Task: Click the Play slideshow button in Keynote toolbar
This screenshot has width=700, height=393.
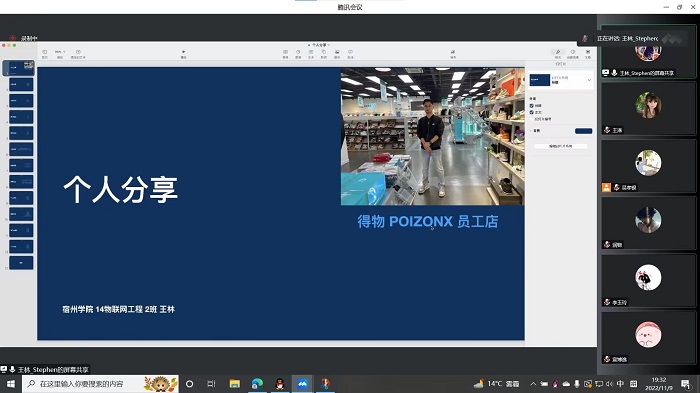Action: coord(183,54)
